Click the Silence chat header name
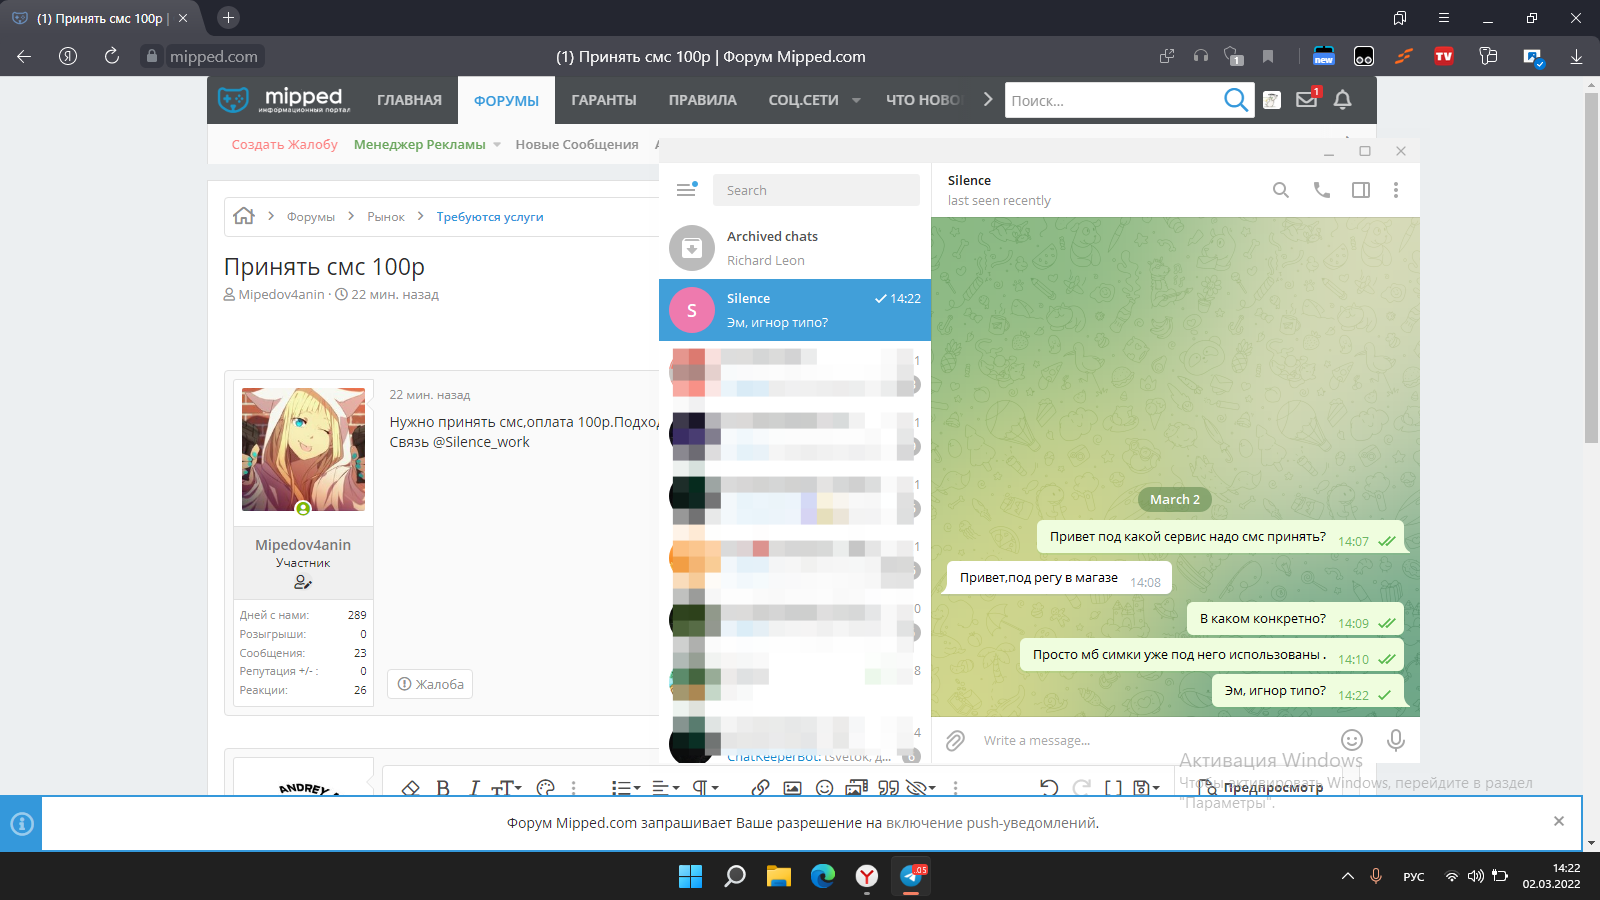1600x900 pixels. pyautogui.click(x=969, y=180)
